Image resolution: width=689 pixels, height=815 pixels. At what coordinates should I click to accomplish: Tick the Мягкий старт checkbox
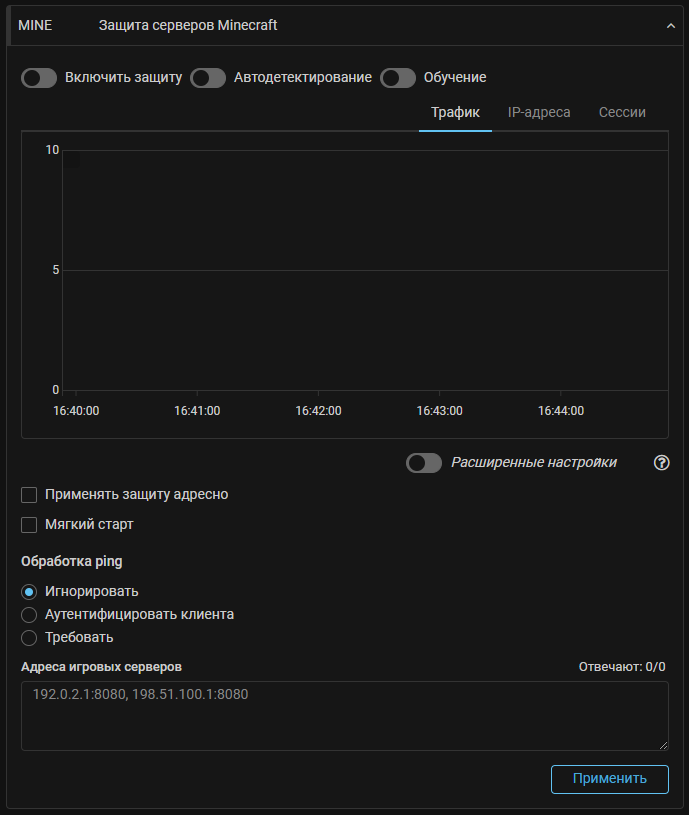coord(29,524)
